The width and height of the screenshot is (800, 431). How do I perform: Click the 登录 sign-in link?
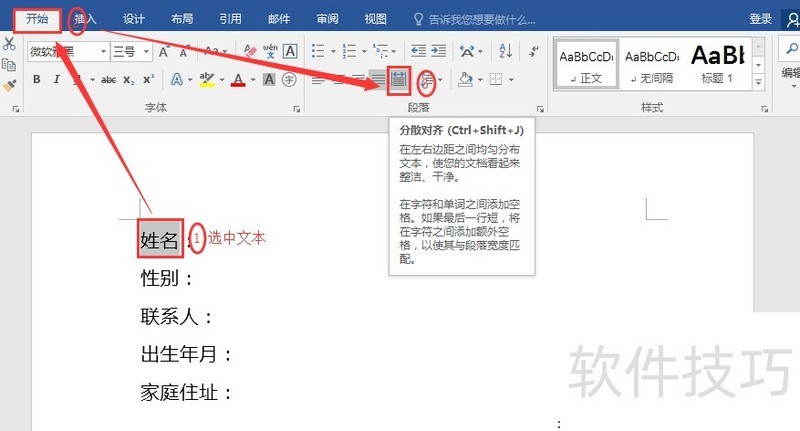tap(761, 19)
